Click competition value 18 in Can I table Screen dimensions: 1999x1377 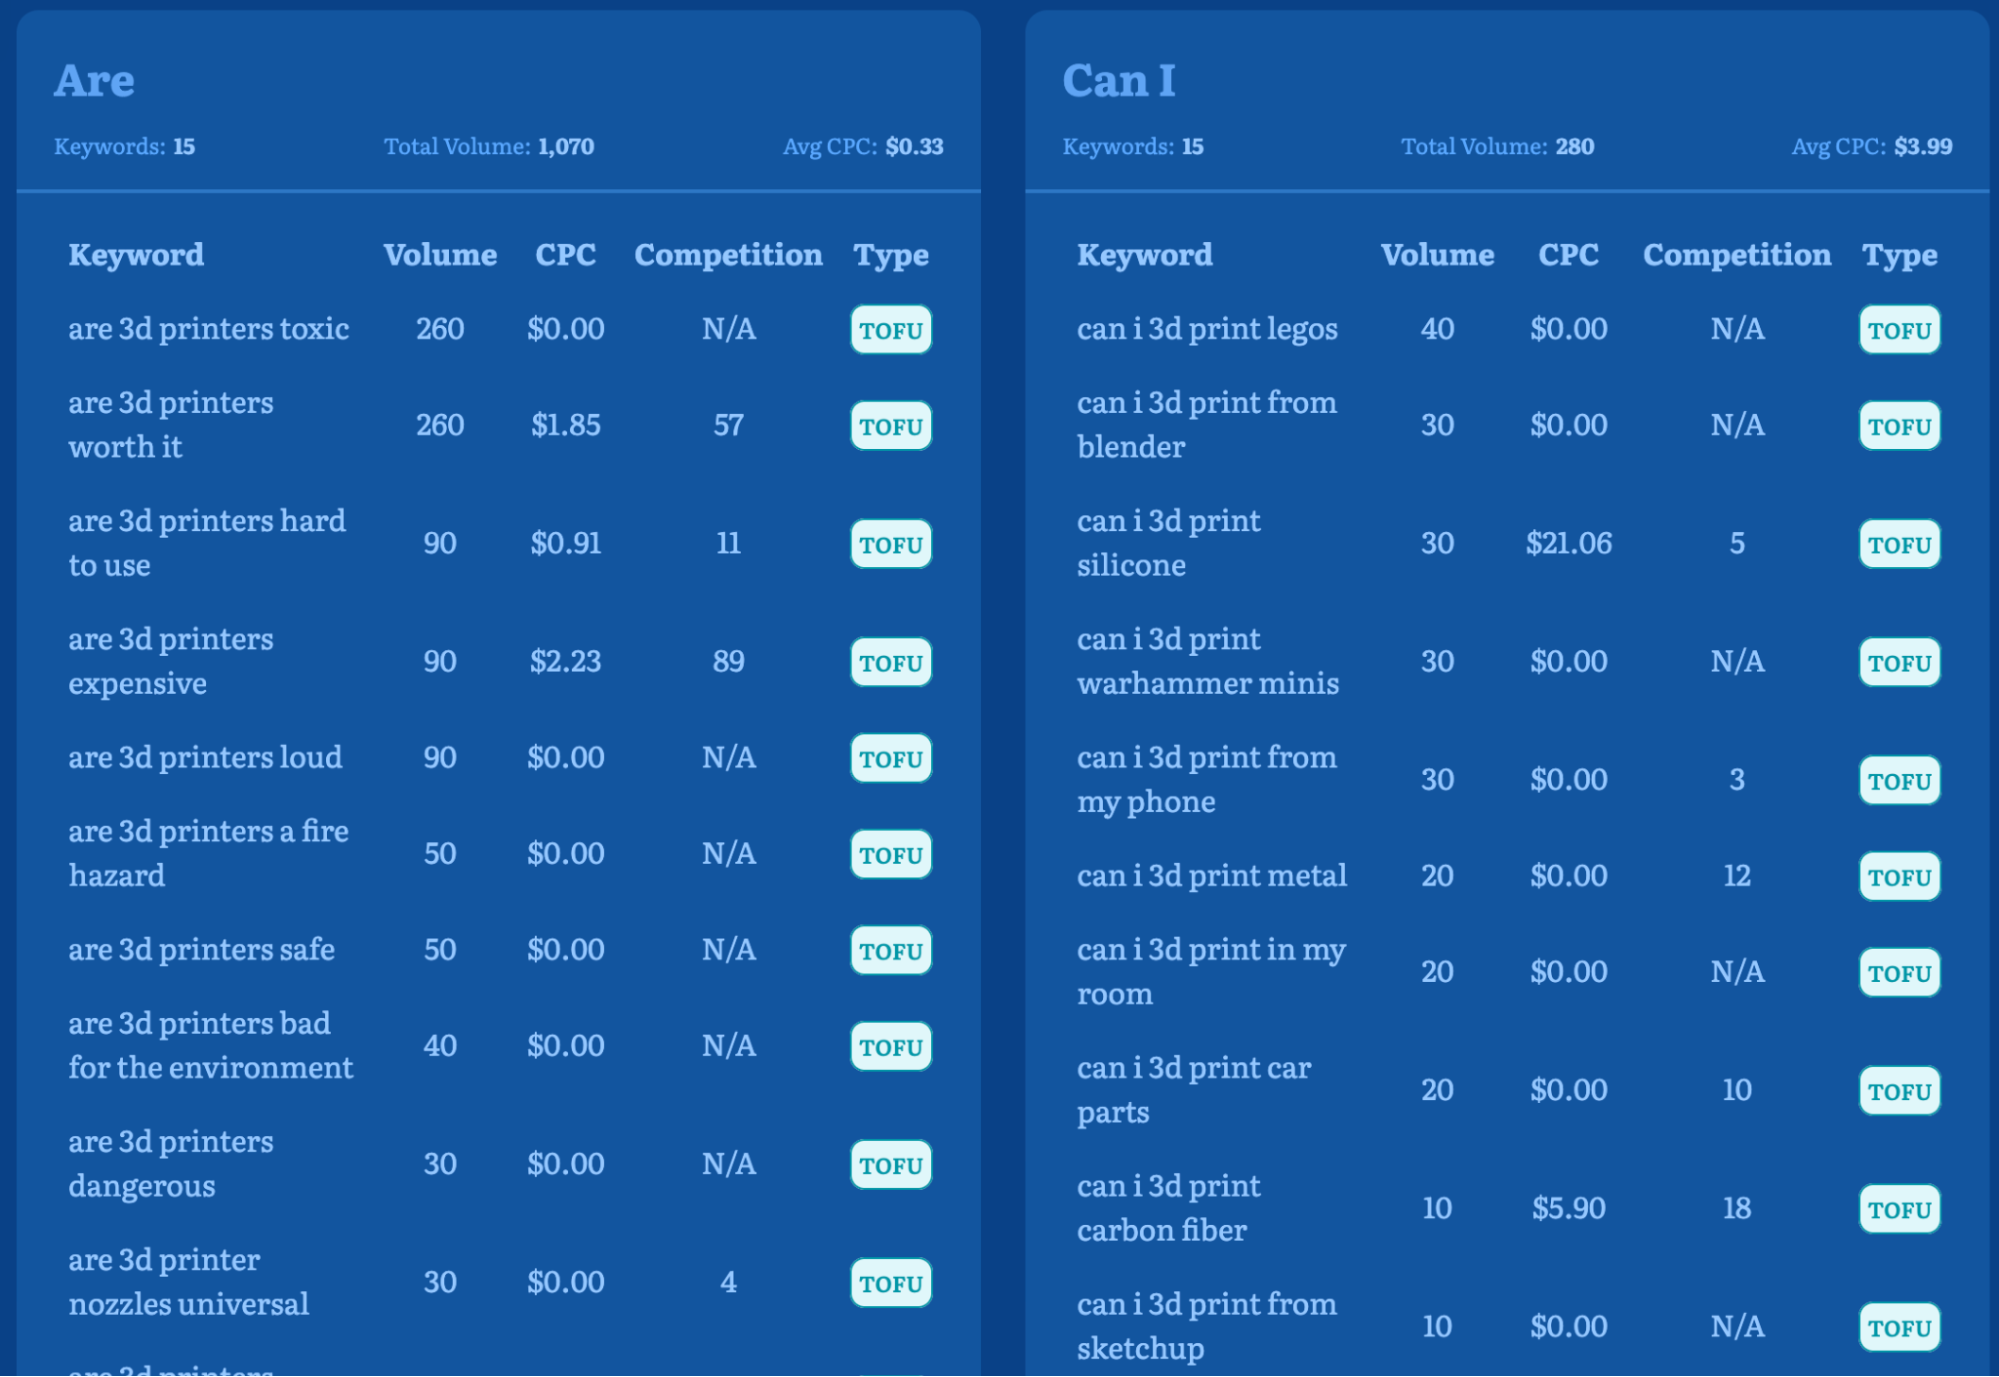pyautogui.click(x=1737, y=1207)
